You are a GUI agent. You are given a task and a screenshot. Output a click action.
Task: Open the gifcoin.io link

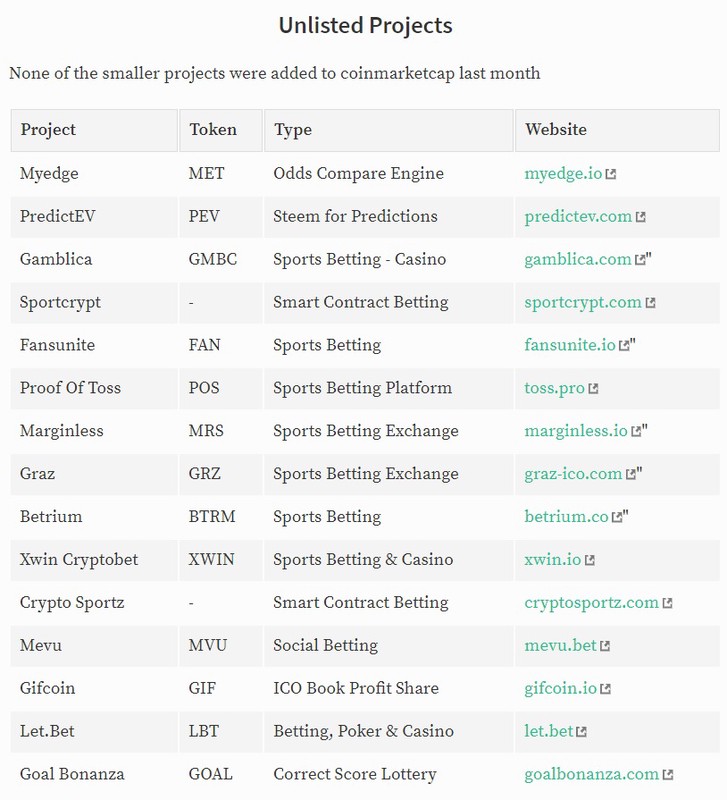pos(561,689)
